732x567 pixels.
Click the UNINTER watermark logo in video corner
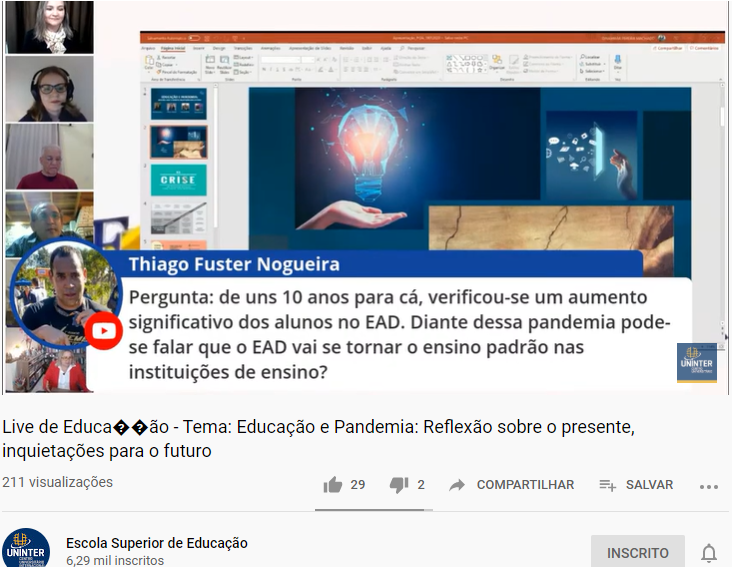(696, 364)
